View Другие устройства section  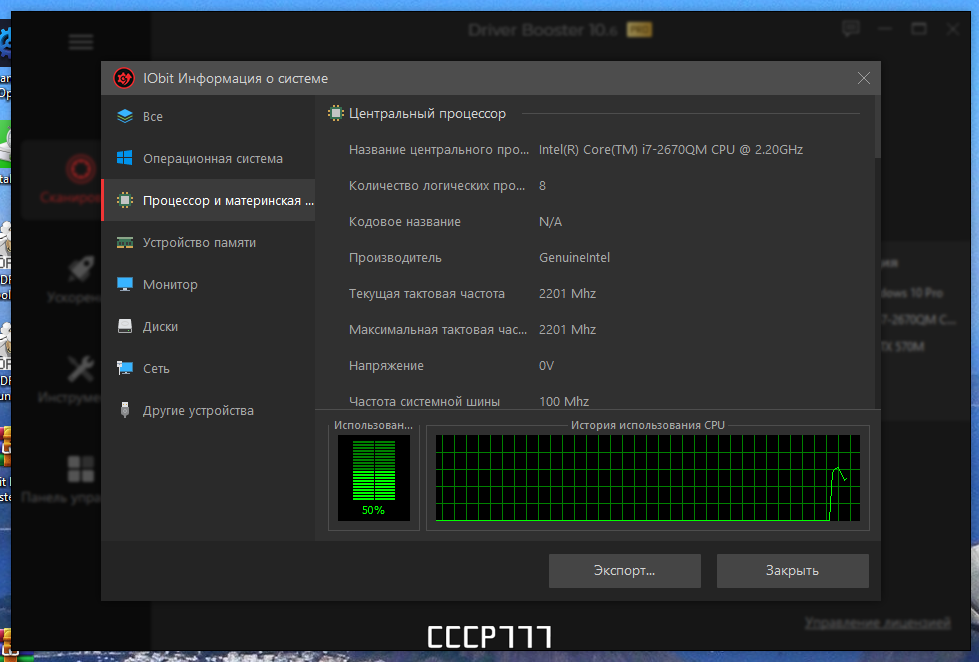(209, 410)
